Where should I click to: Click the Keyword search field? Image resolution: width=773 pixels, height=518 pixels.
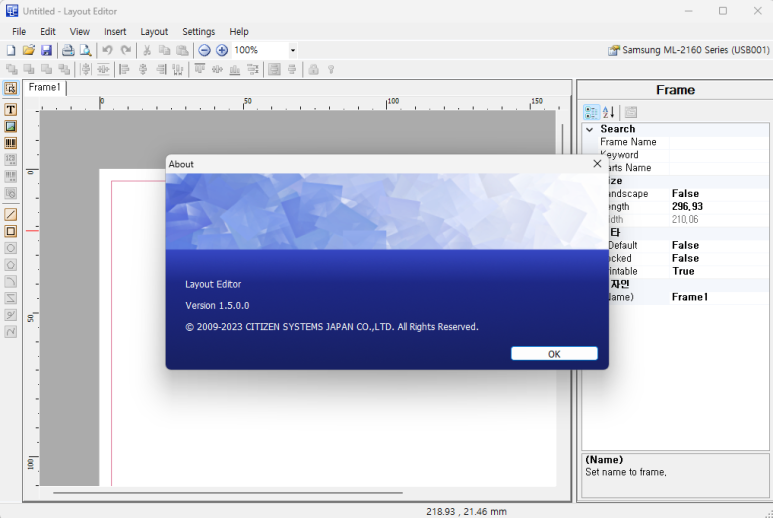(718, 155)
